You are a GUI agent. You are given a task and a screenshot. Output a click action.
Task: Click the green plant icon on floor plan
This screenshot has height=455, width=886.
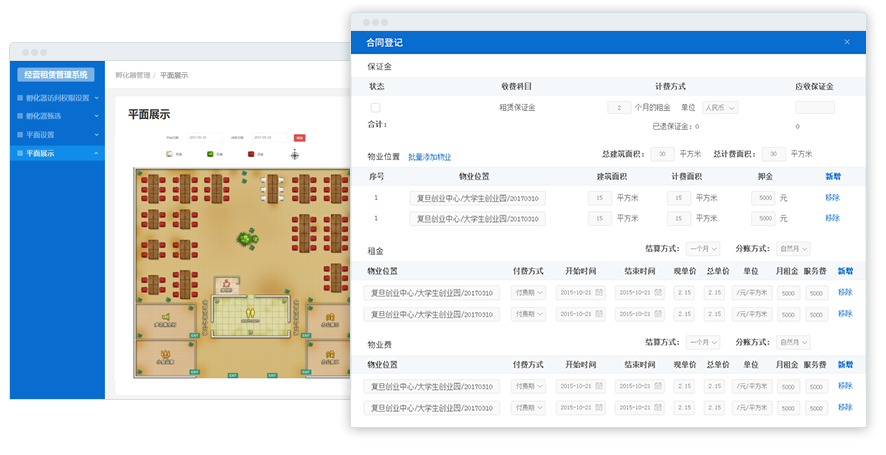[246, 239]
